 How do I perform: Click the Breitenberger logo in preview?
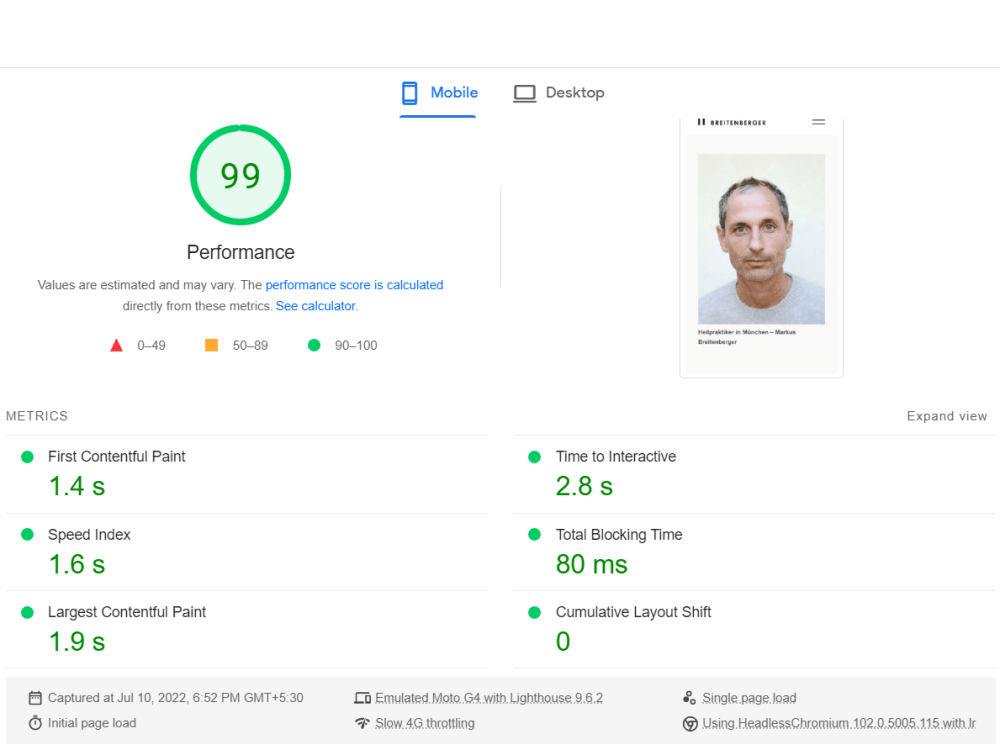(732, 122)
